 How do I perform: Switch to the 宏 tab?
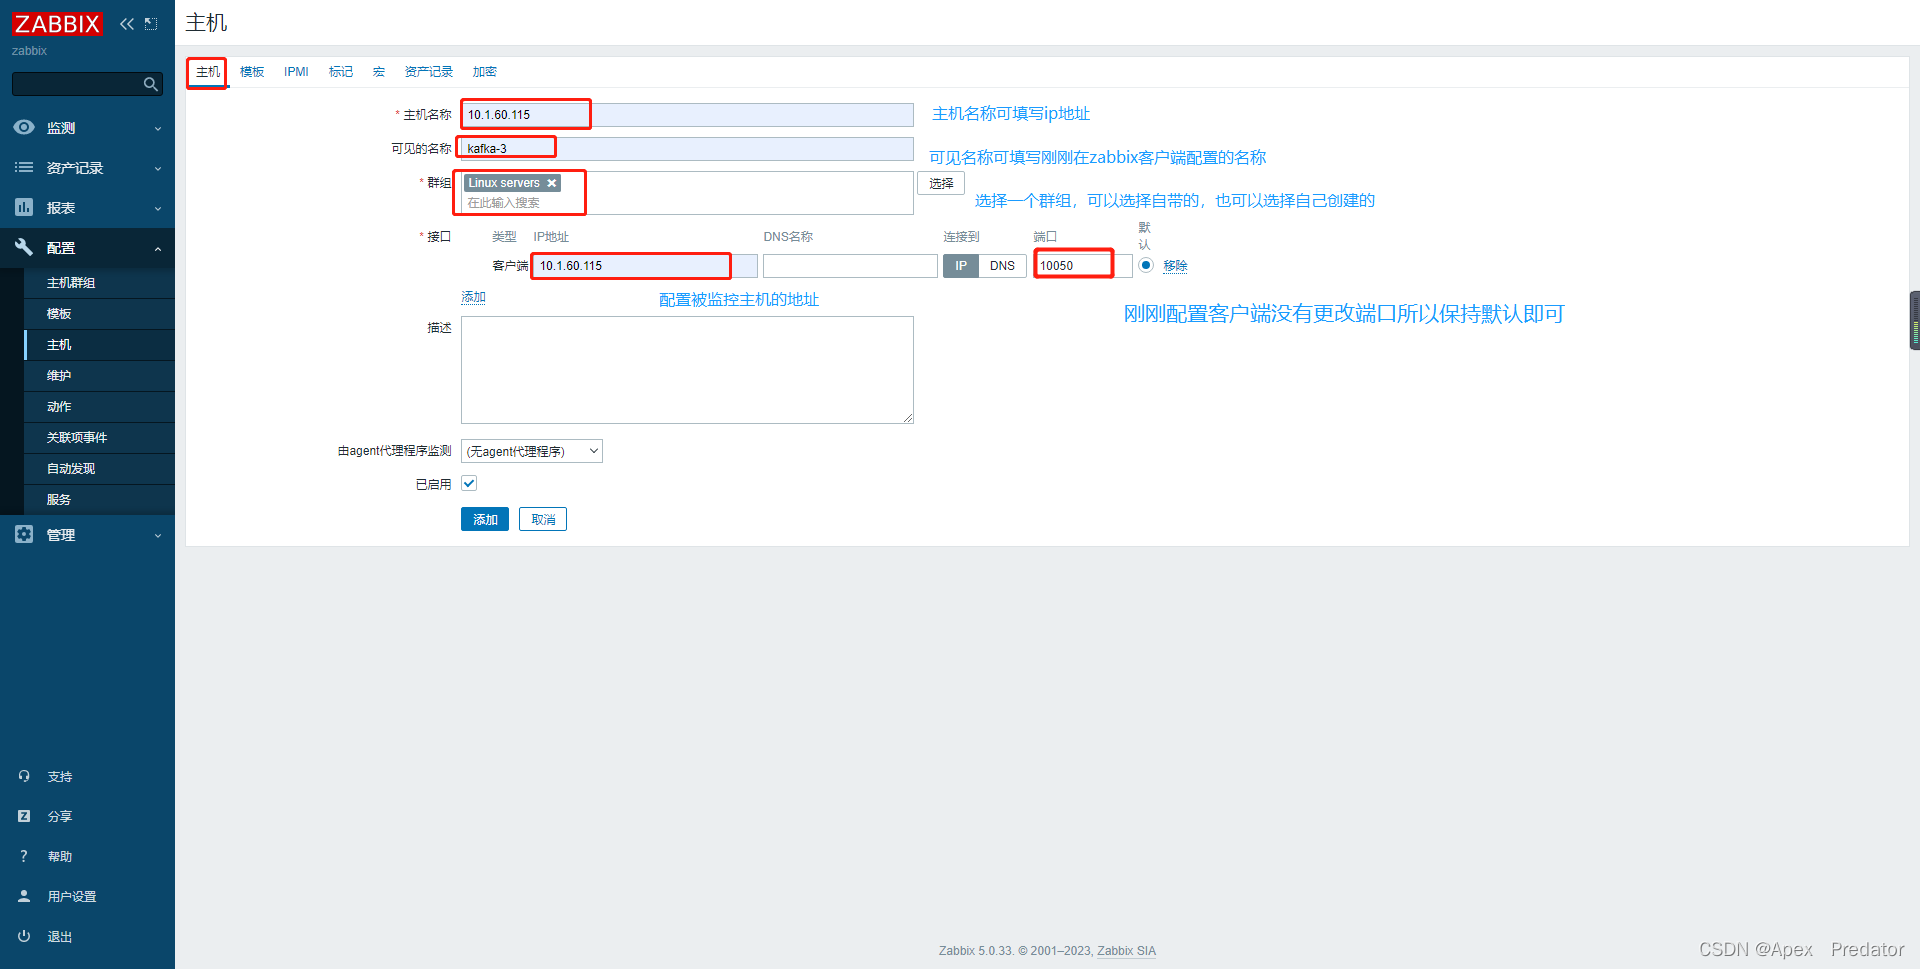[x=379, y=72]
